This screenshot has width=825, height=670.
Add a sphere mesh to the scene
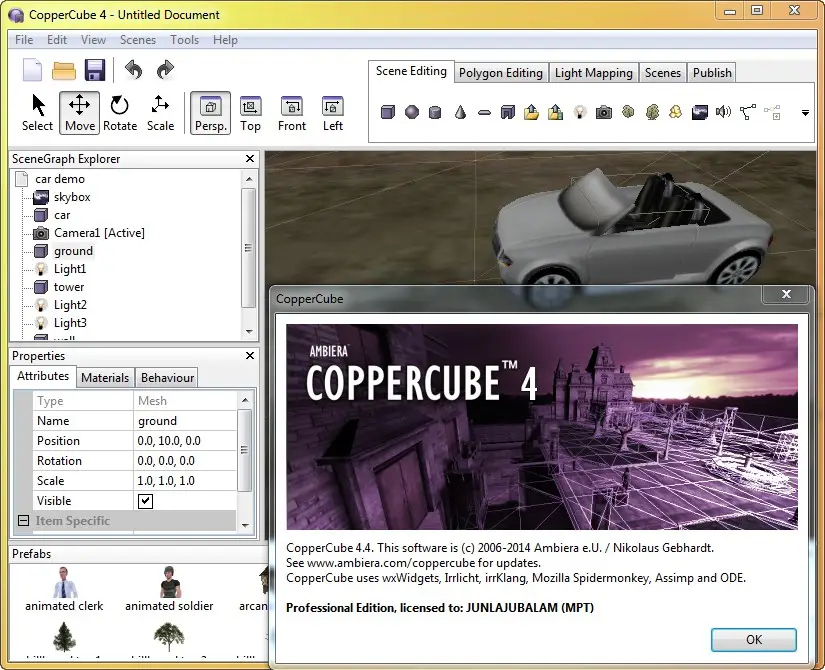tap(412, 112)
